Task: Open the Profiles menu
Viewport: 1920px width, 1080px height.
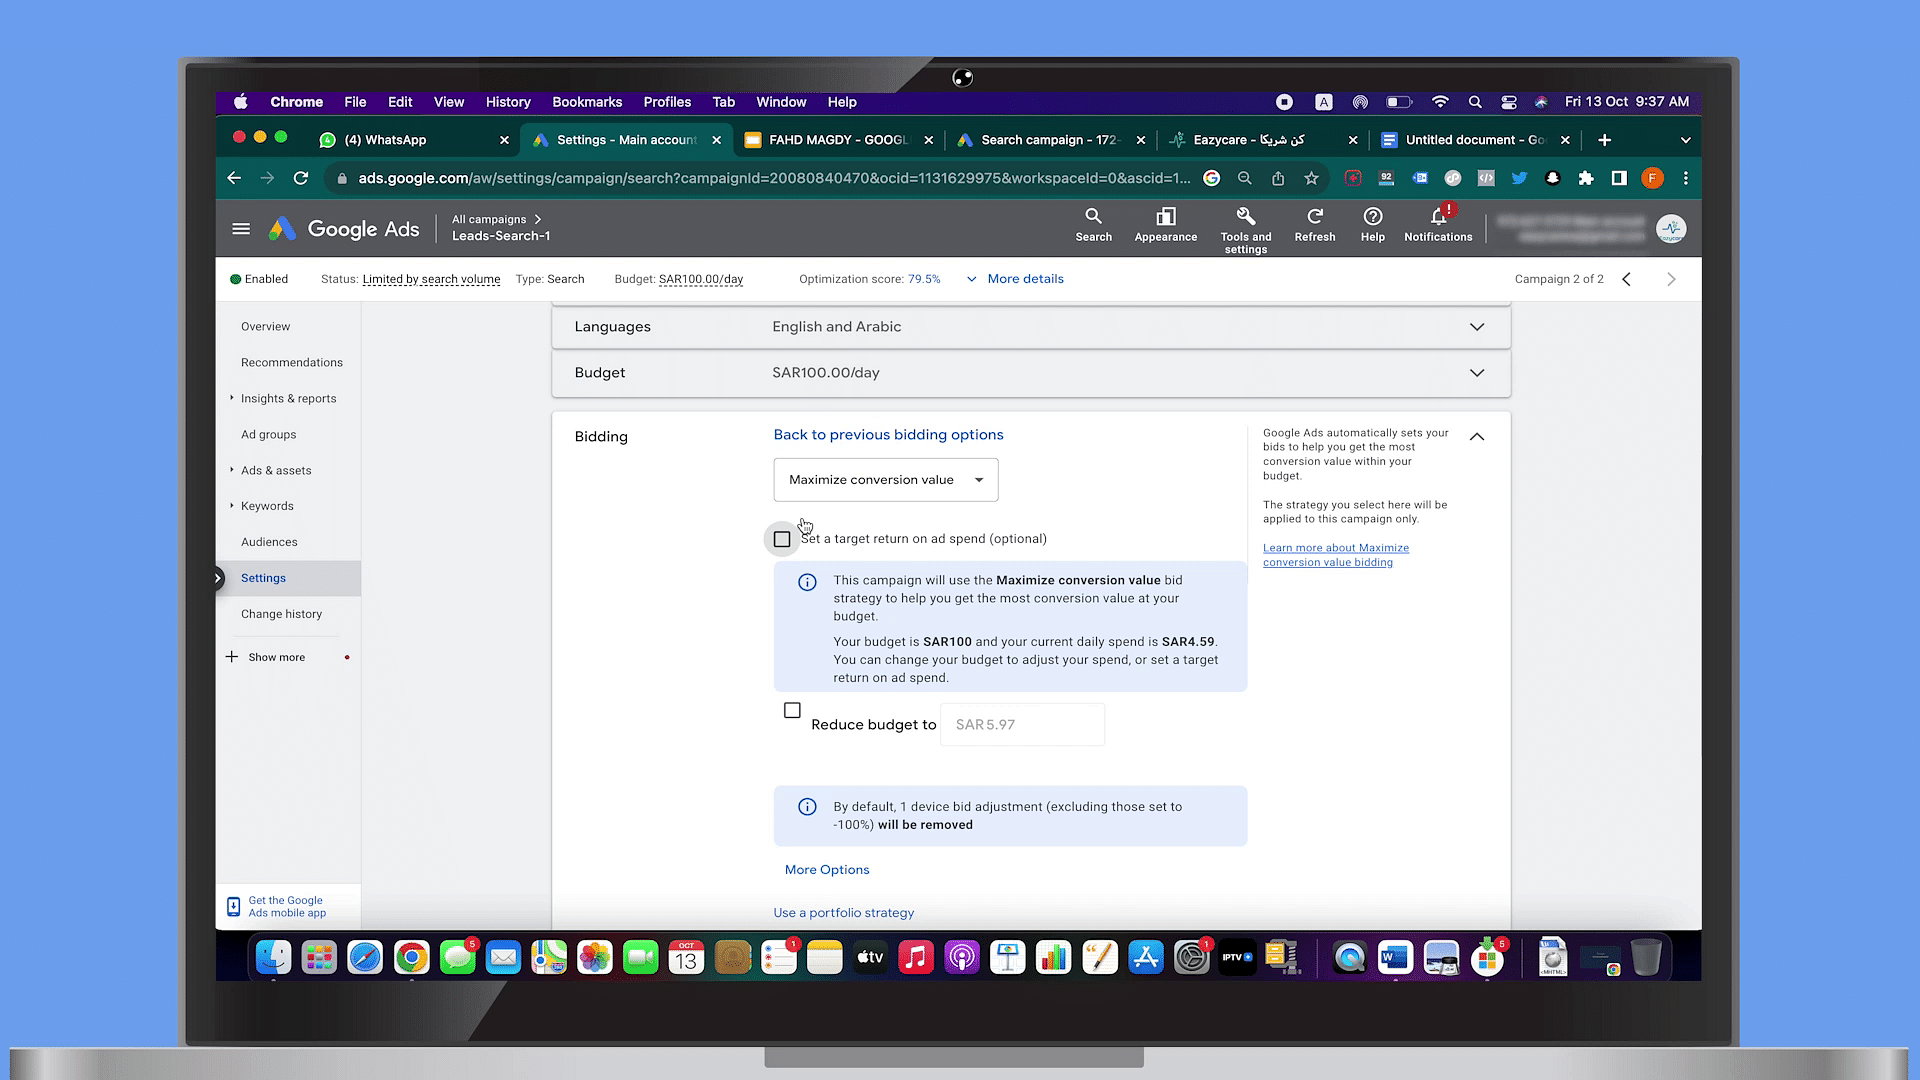Action: 667,102
